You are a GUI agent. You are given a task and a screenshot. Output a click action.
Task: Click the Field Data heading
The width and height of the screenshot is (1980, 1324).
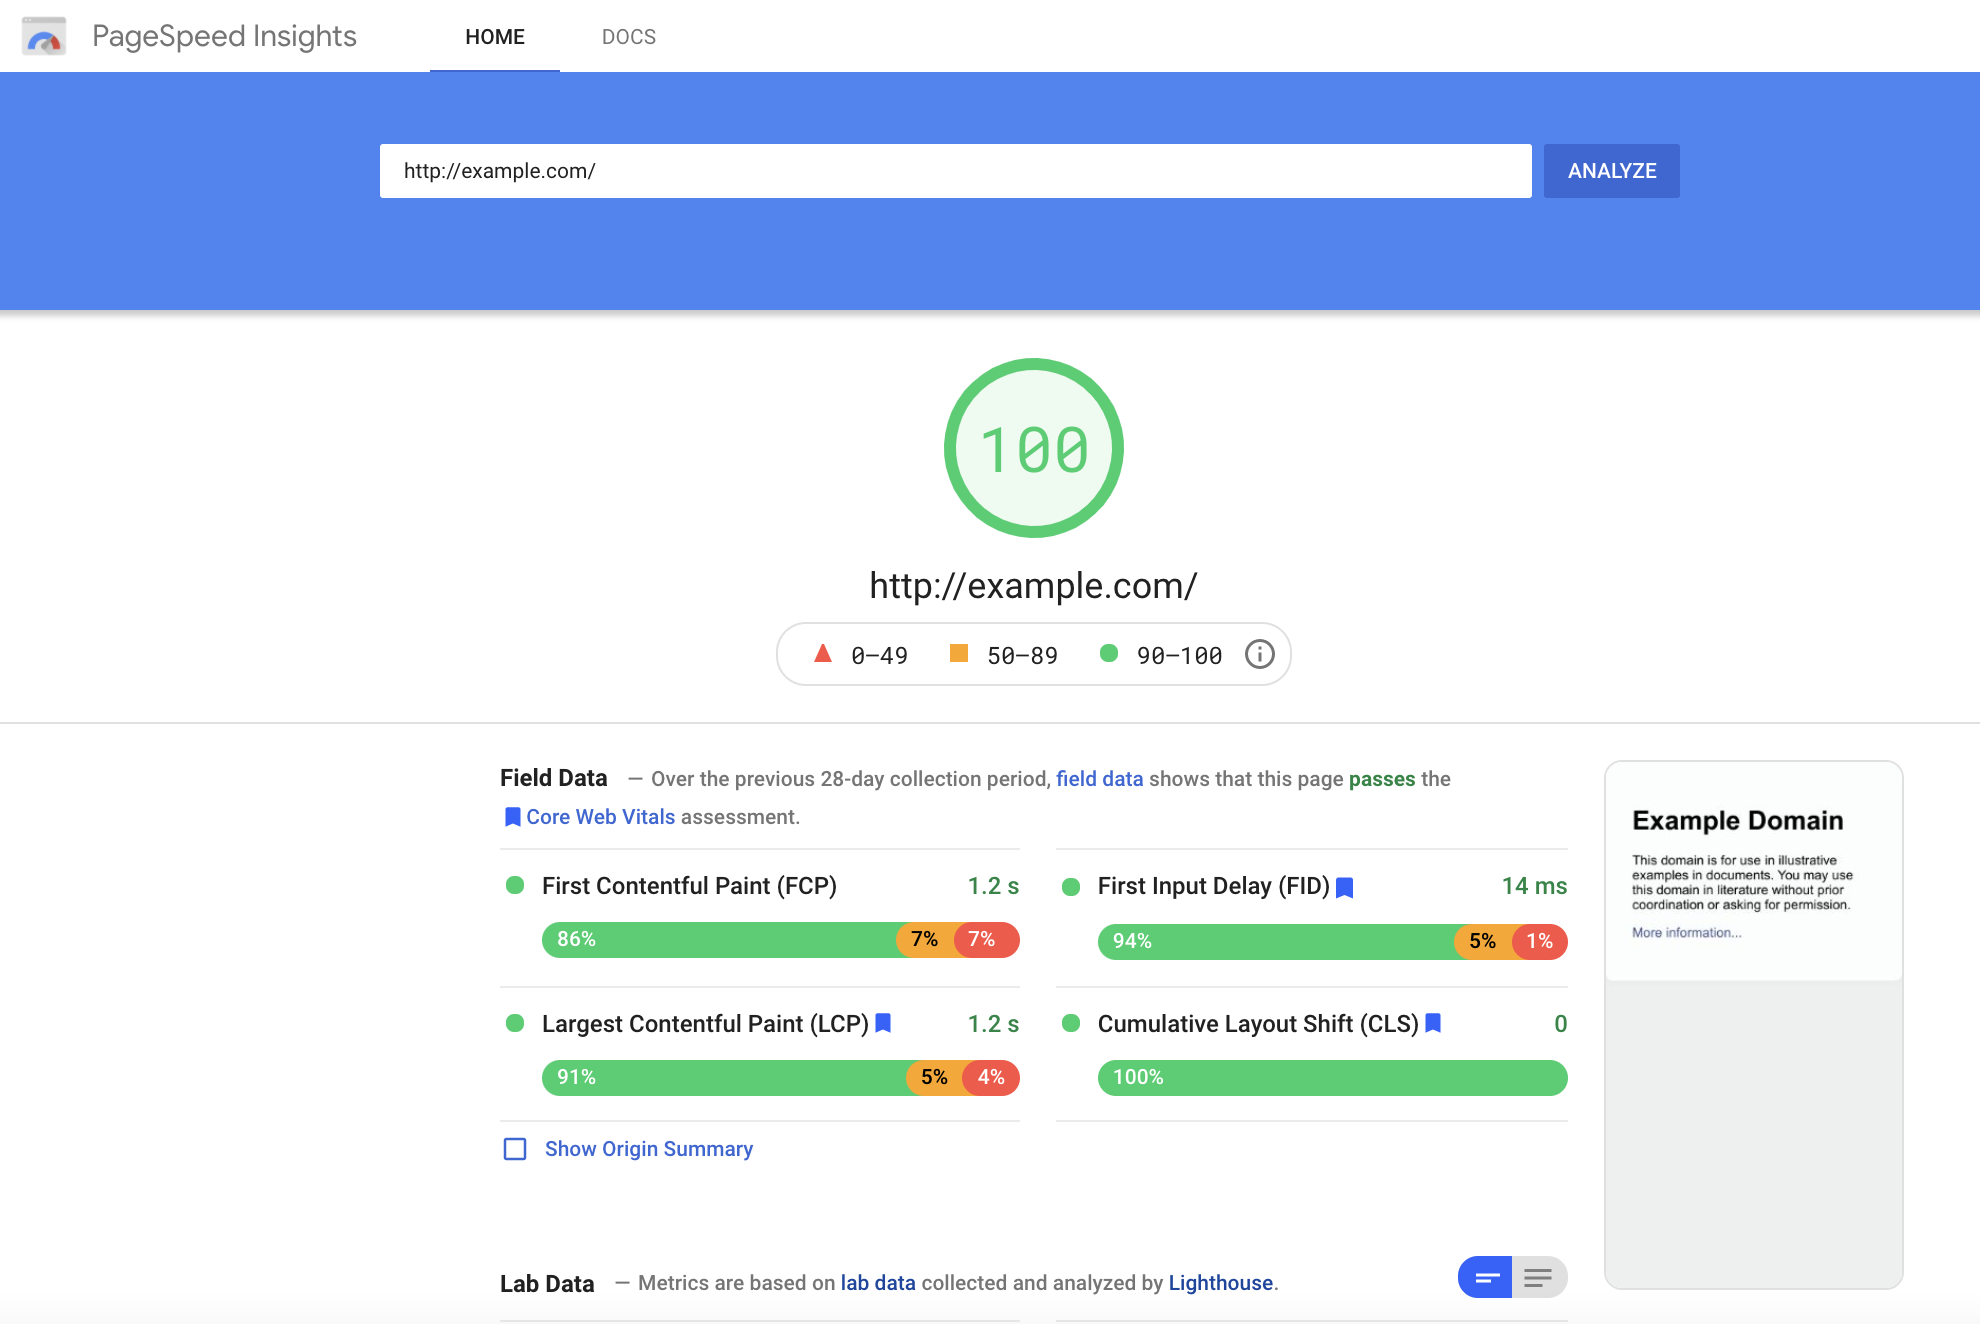point(554,778)
